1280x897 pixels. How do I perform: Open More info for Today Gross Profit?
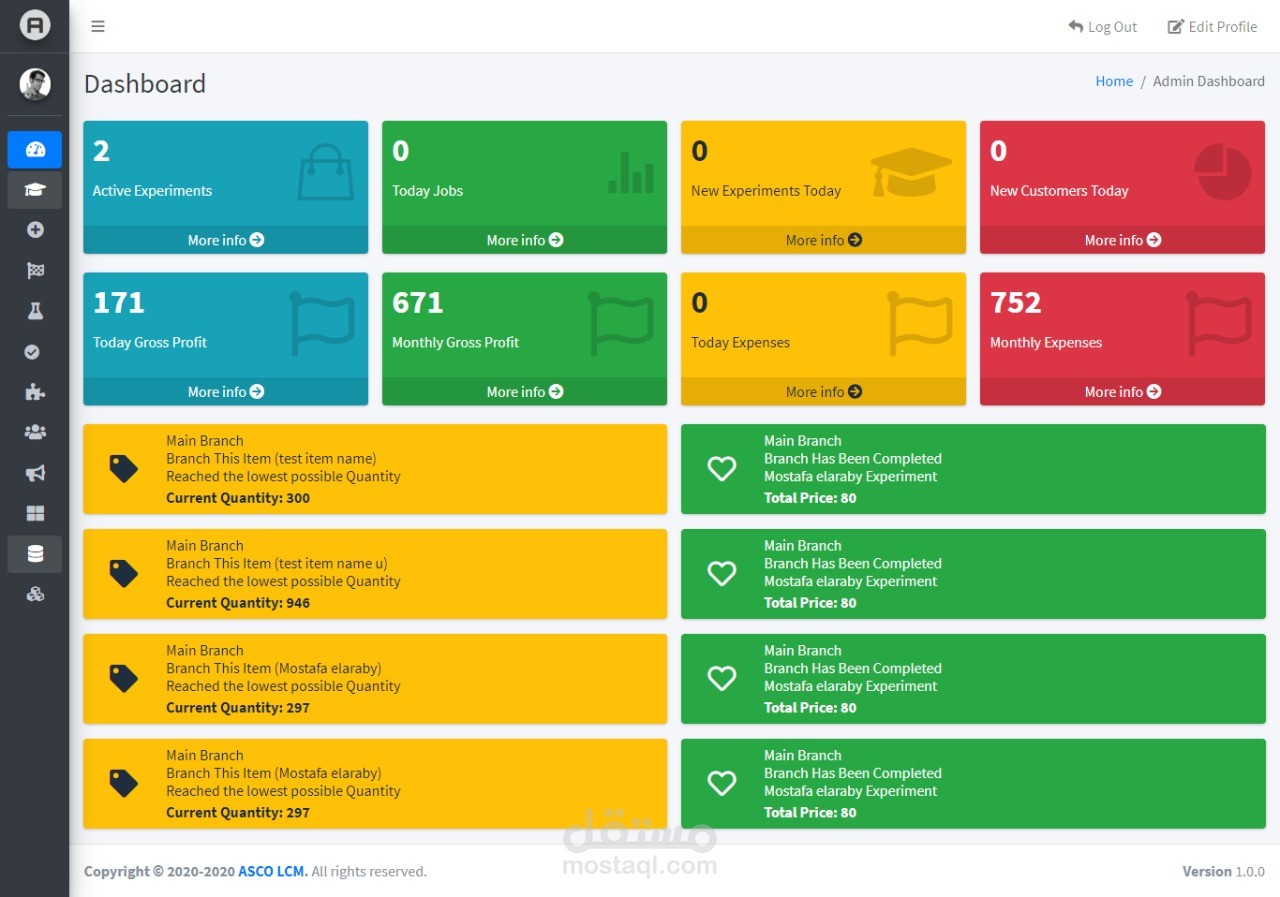(x=225, y=392)
